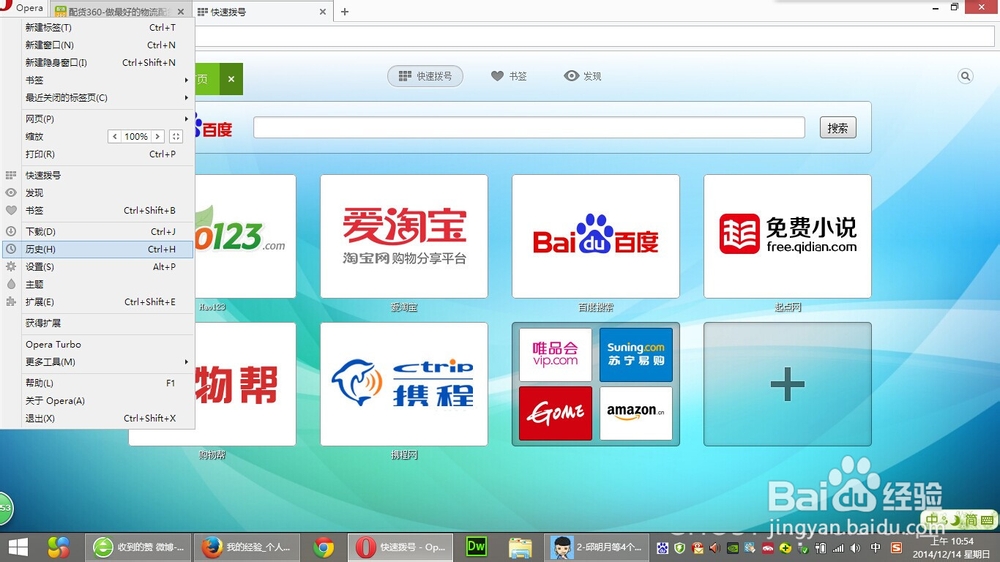Open the 购物帮 speed dial tile

click(245, 384)
